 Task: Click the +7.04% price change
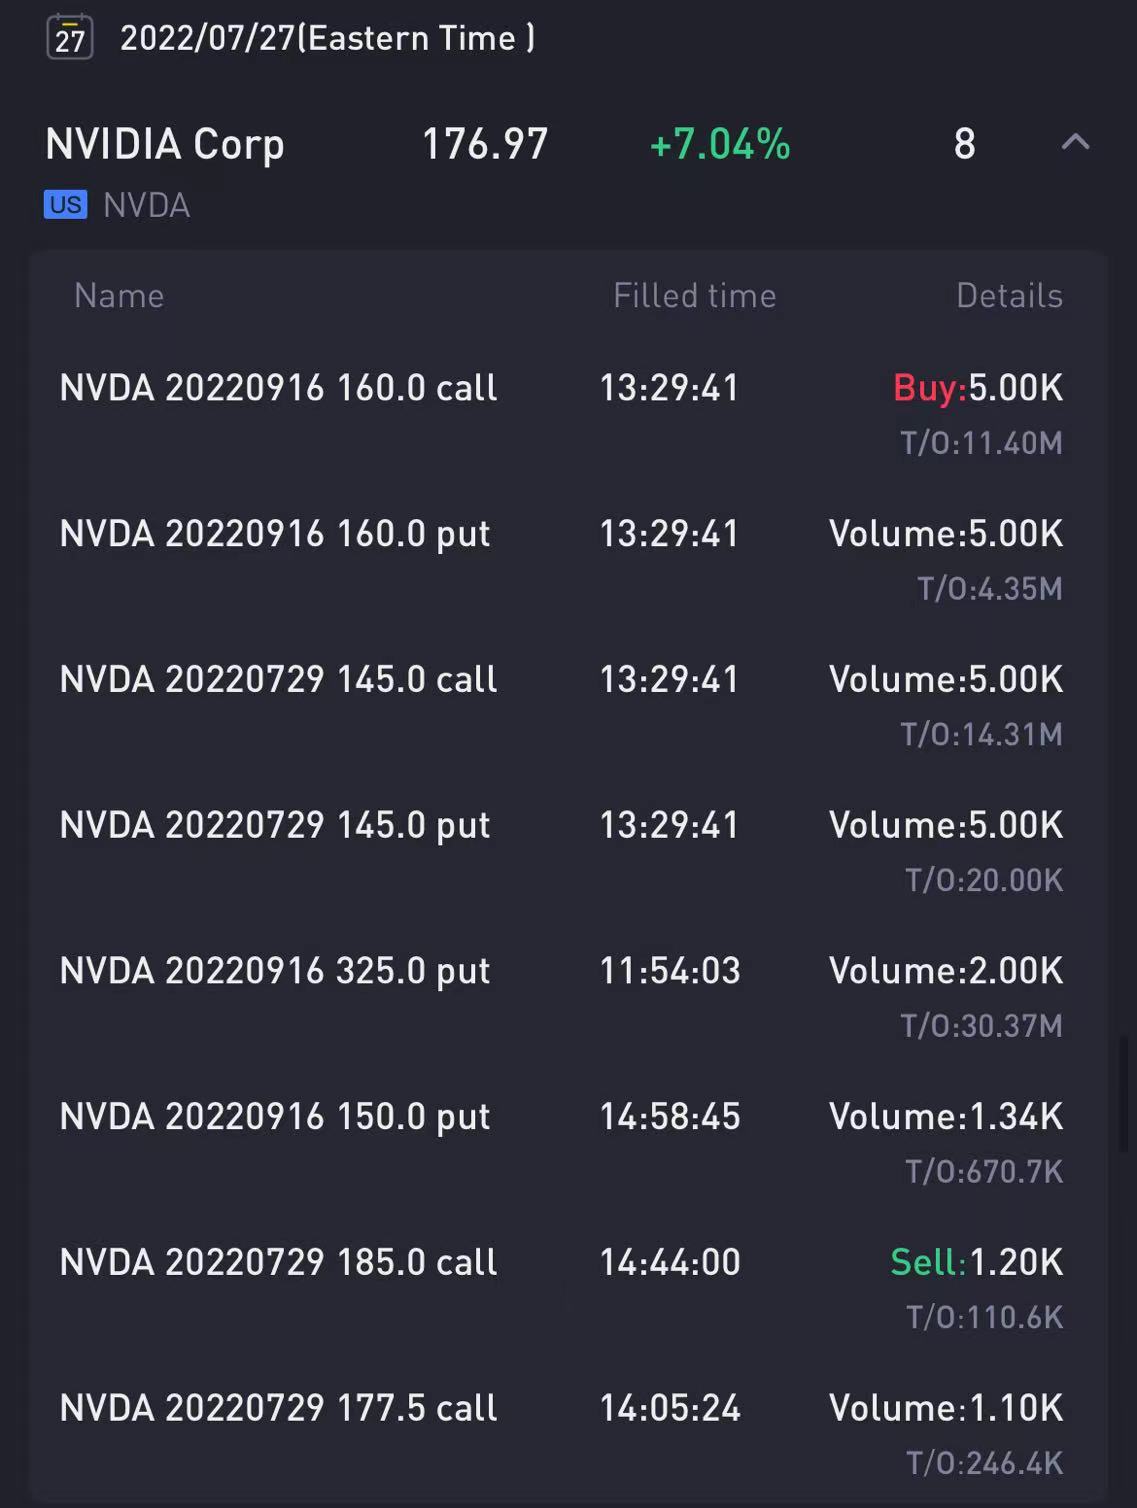coord(720,144)
